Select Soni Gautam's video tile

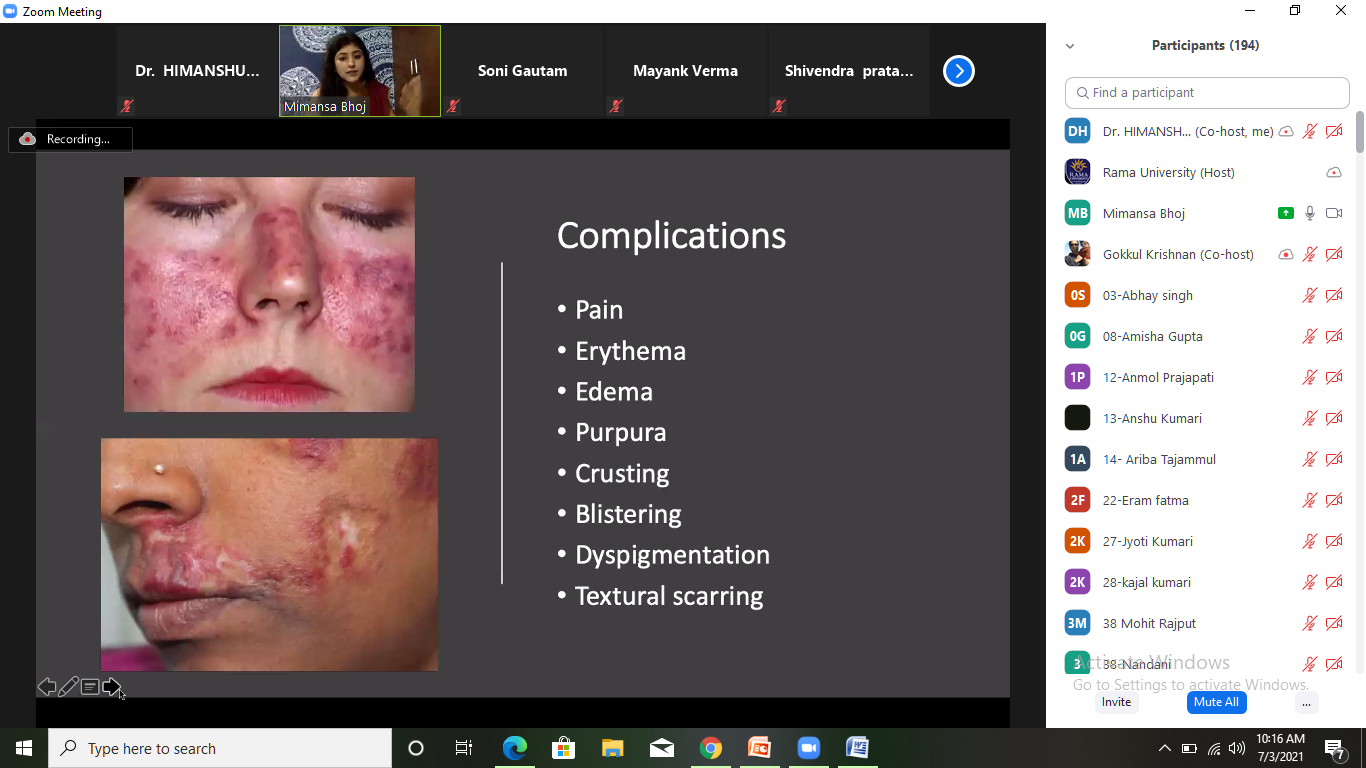[x=522, y=71]
